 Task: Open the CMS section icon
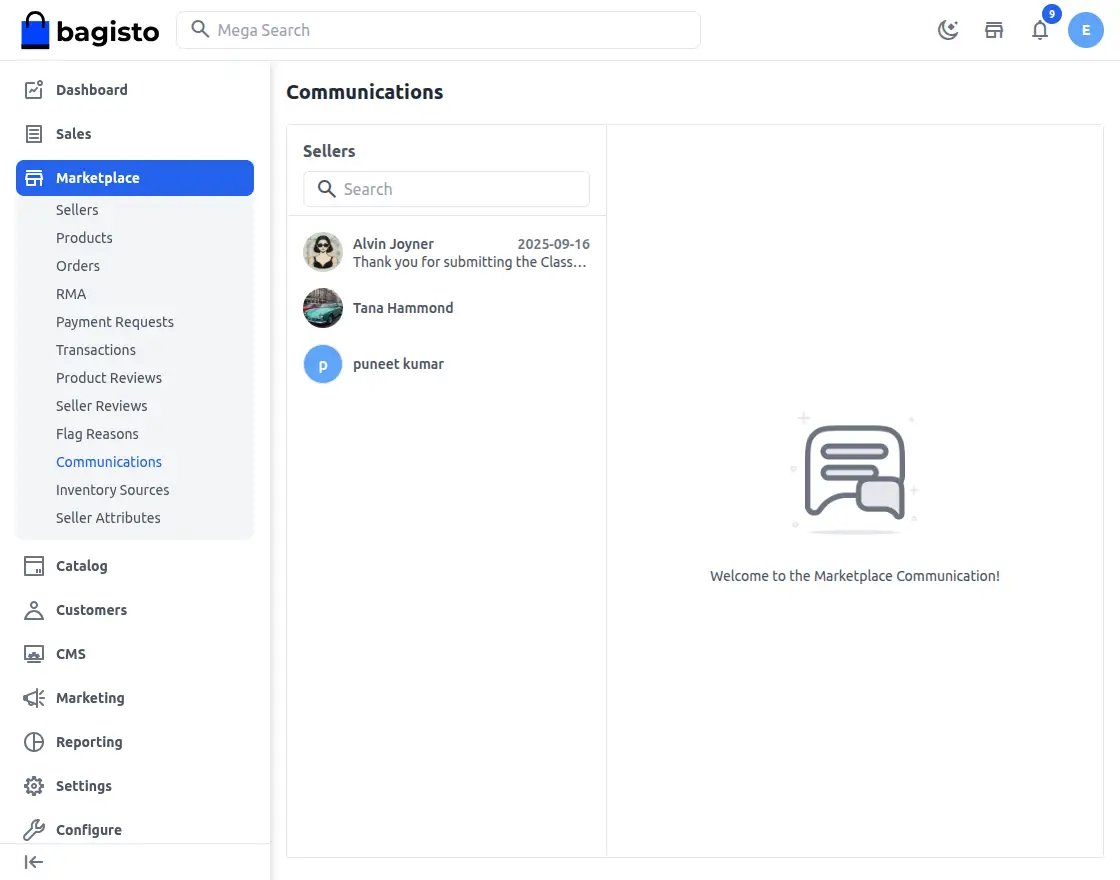pyautogui.click(x=31, y=653)
